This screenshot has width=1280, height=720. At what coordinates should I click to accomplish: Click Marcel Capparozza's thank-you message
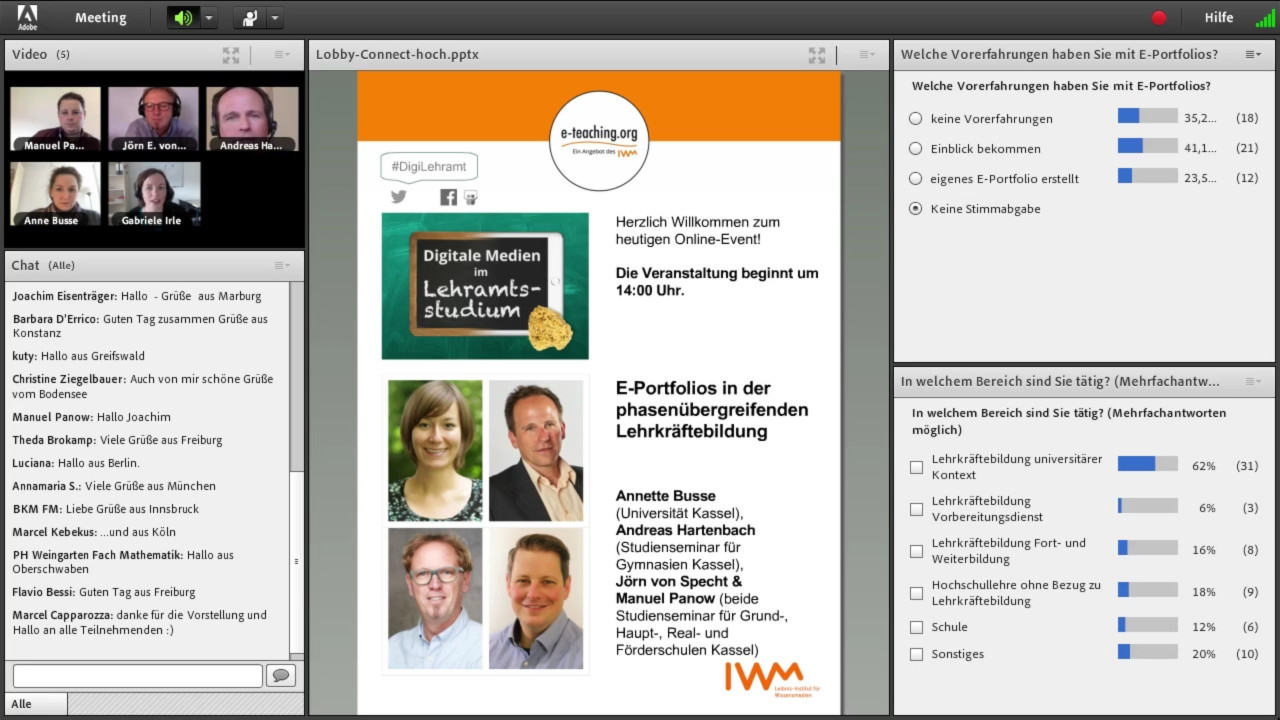tap(140, 623)
